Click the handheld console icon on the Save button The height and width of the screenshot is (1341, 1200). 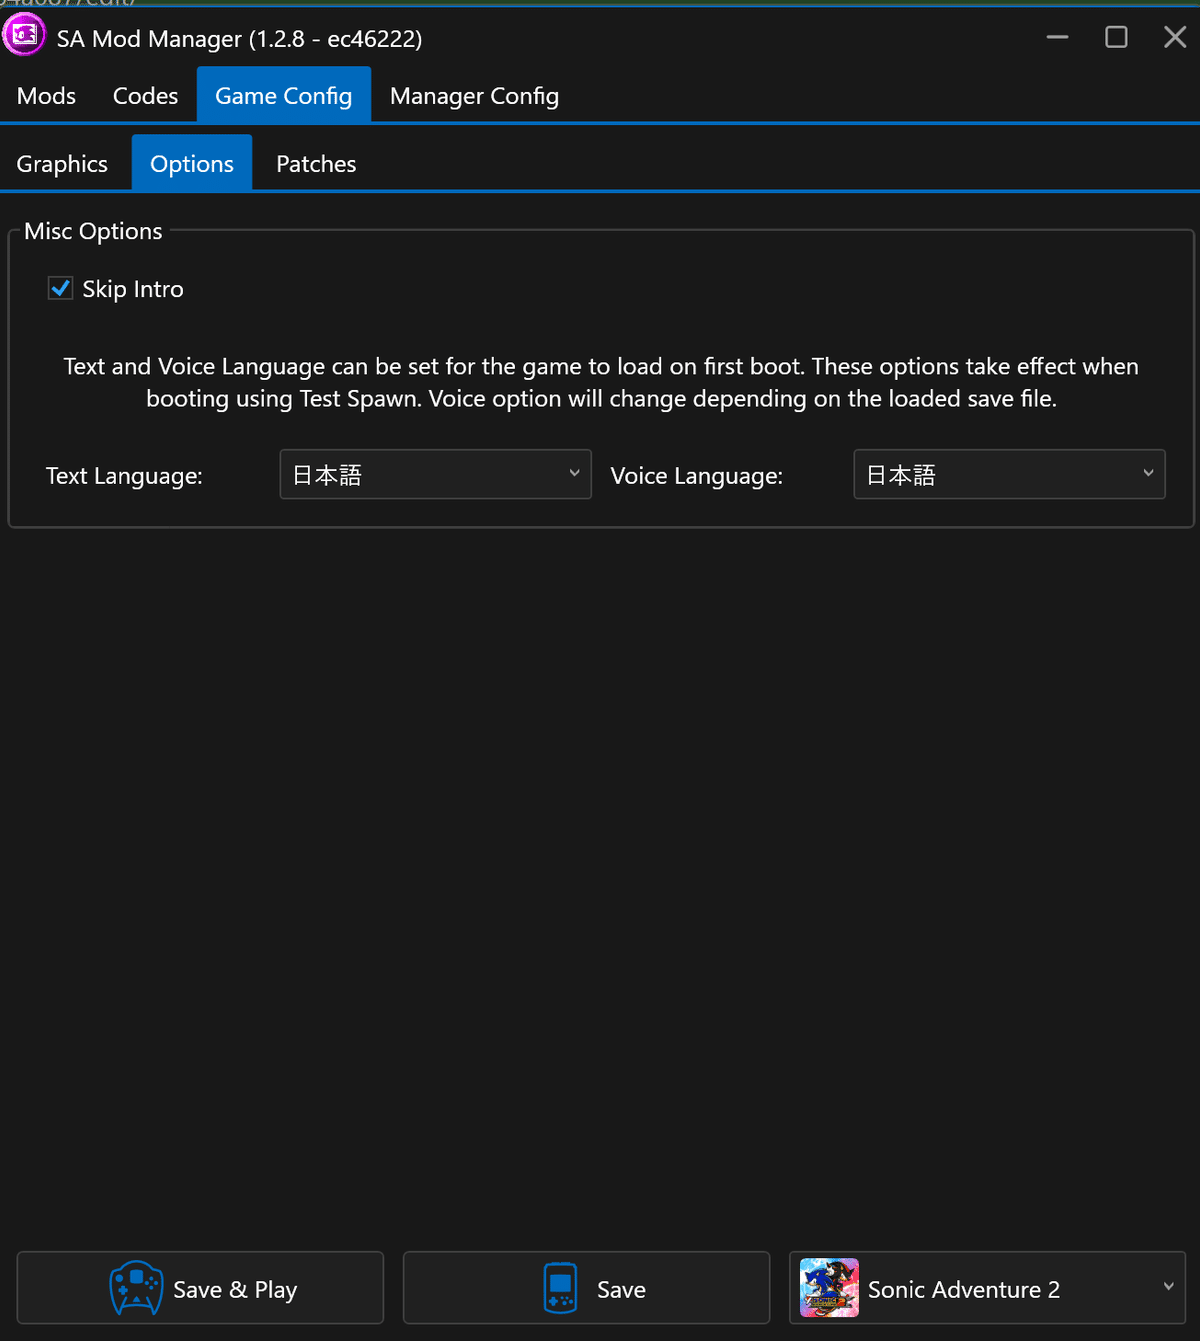tap(559, 1288)
